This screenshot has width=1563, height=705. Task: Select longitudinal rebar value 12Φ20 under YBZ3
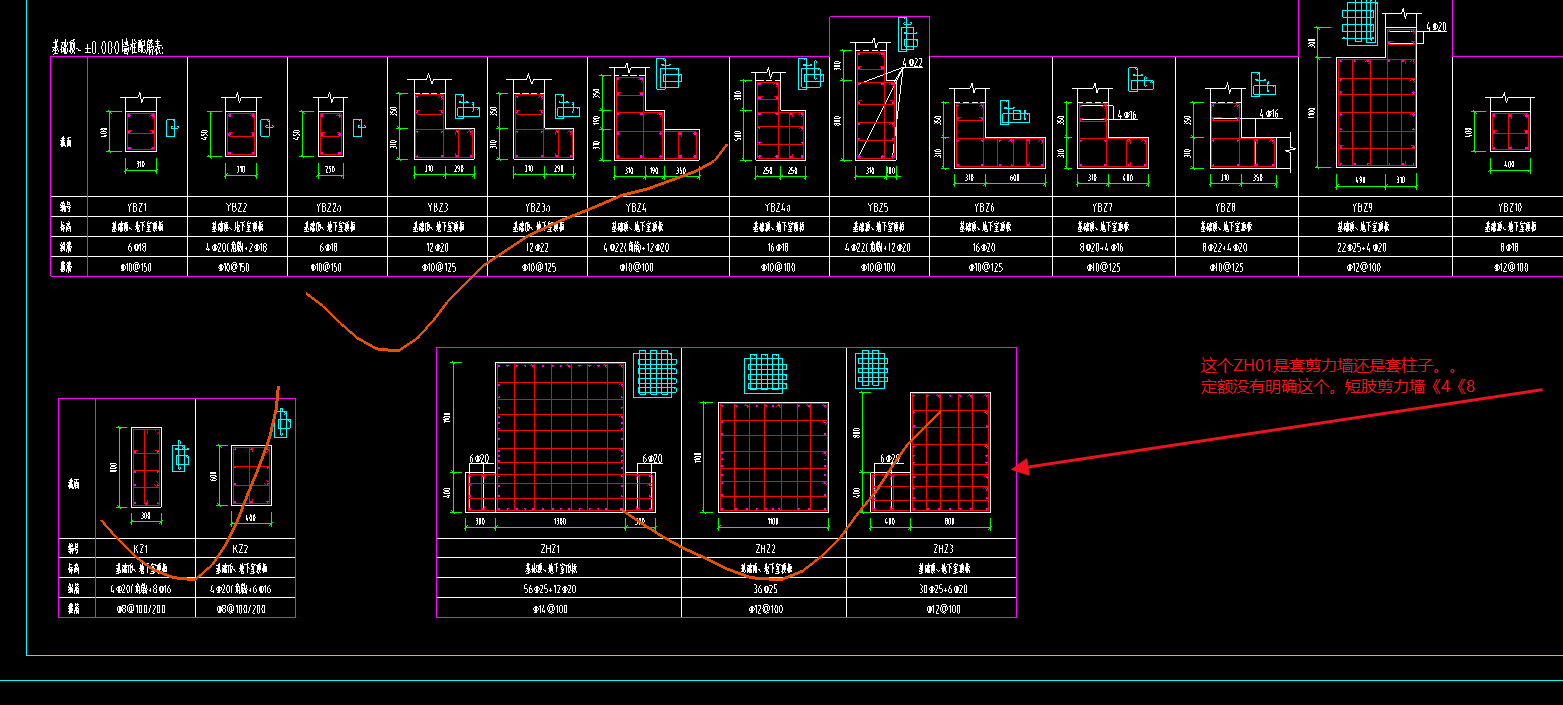(437, 247)
